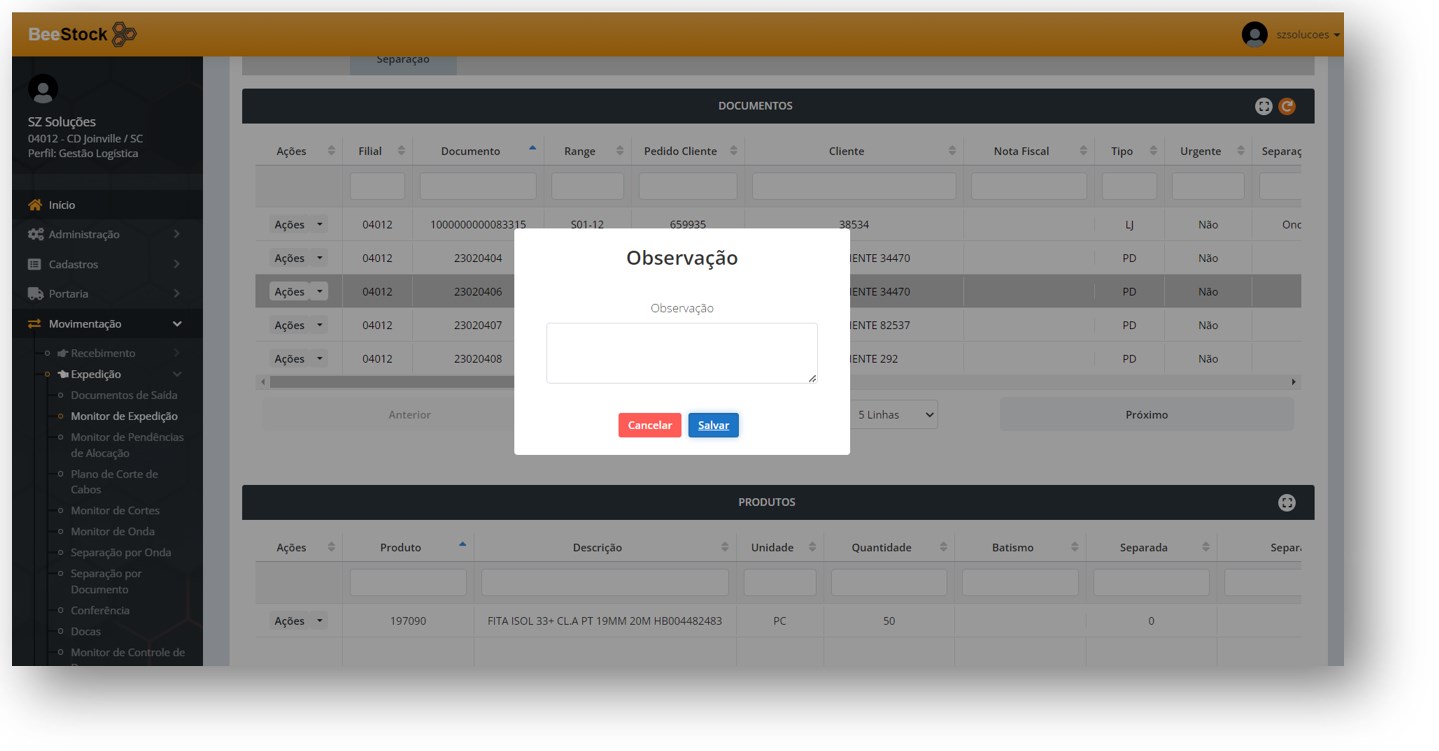
Task: Click the Início home icon in sidebar
Action: coord(36,205)
